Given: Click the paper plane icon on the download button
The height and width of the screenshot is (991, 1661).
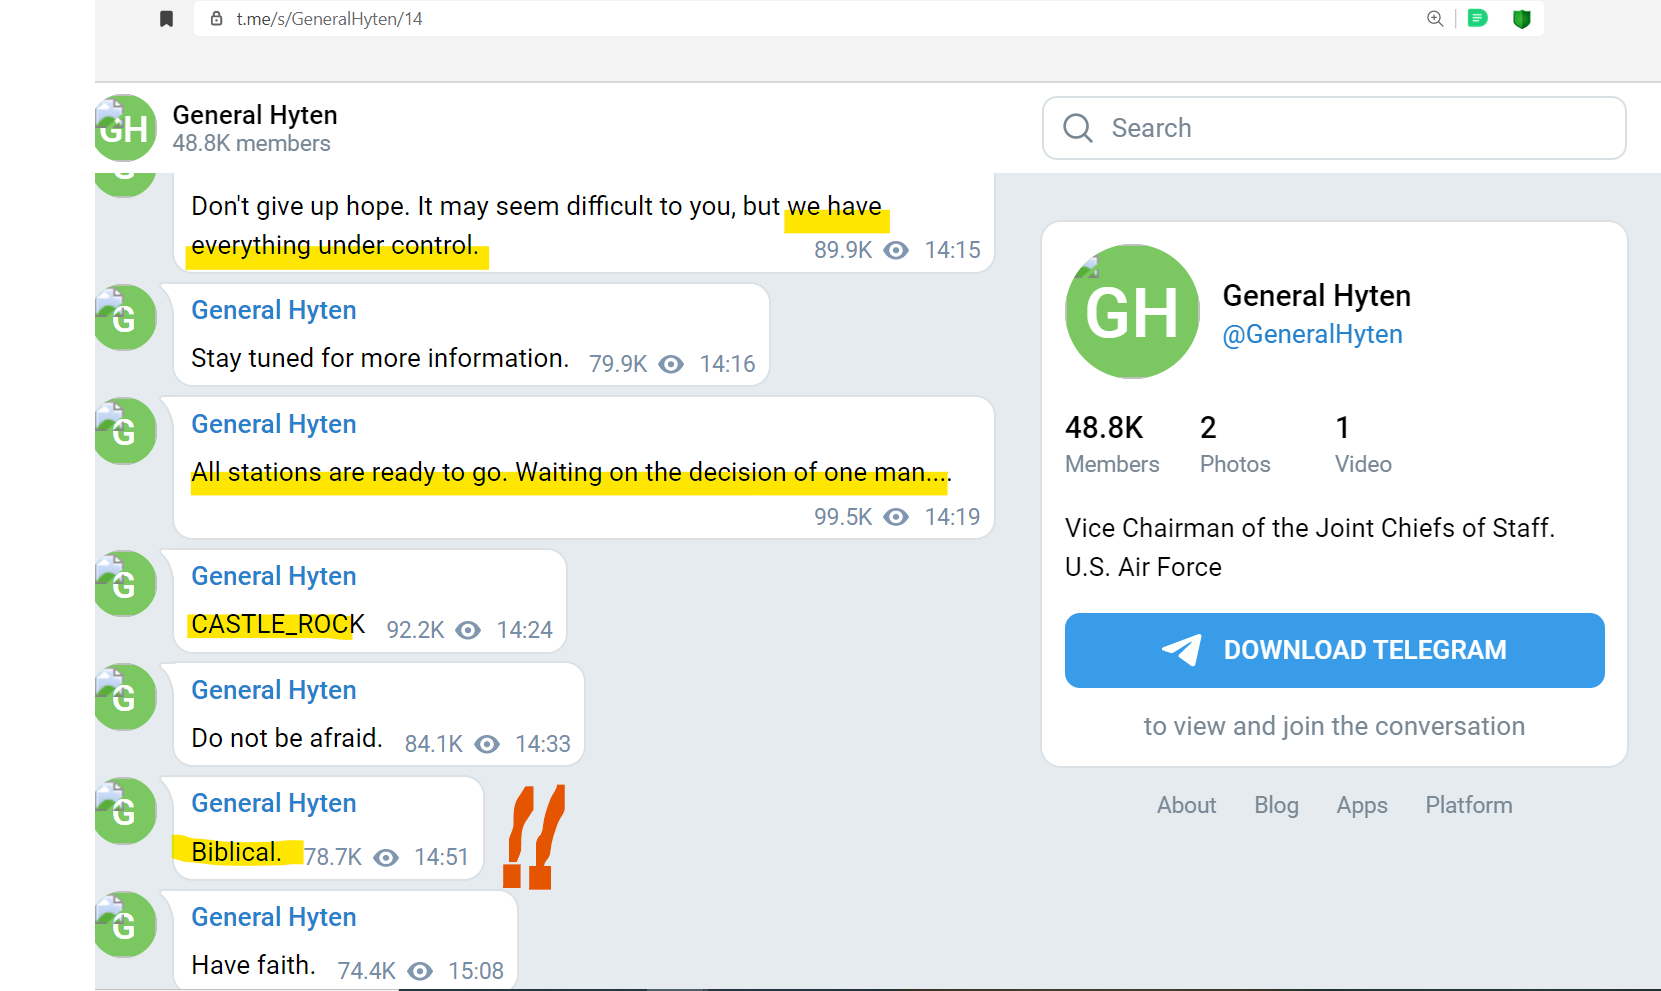Looking at the screenshot, I should pyautogui.click(x=1182, y=650).
